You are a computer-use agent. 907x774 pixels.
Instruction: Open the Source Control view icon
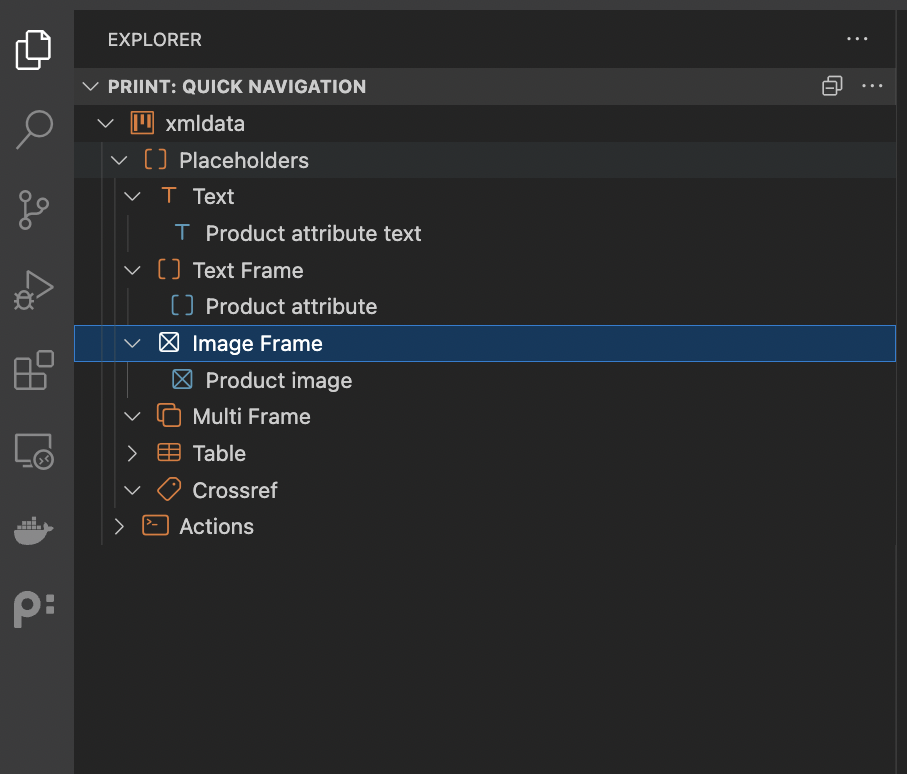[34, 210]
